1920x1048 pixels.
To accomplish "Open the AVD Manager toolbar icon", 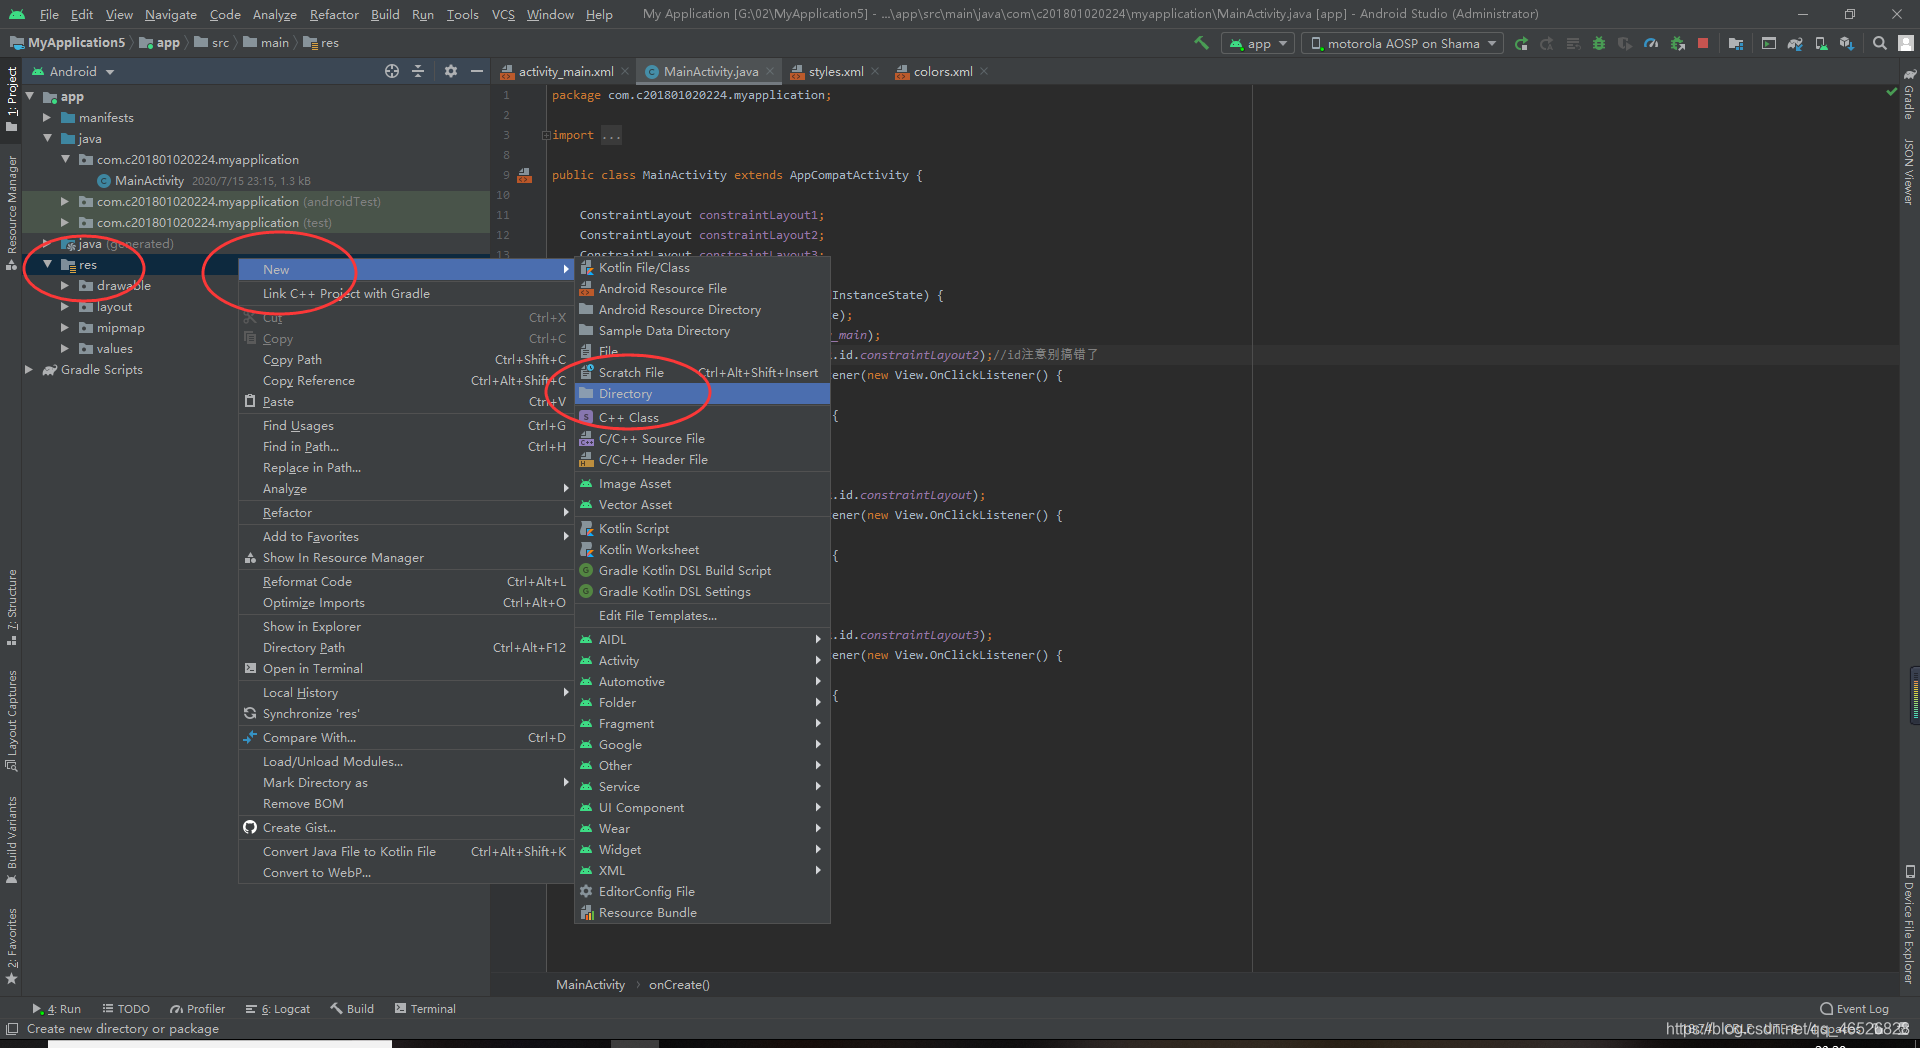I will pyautogui.click(x=1821, y=43).
